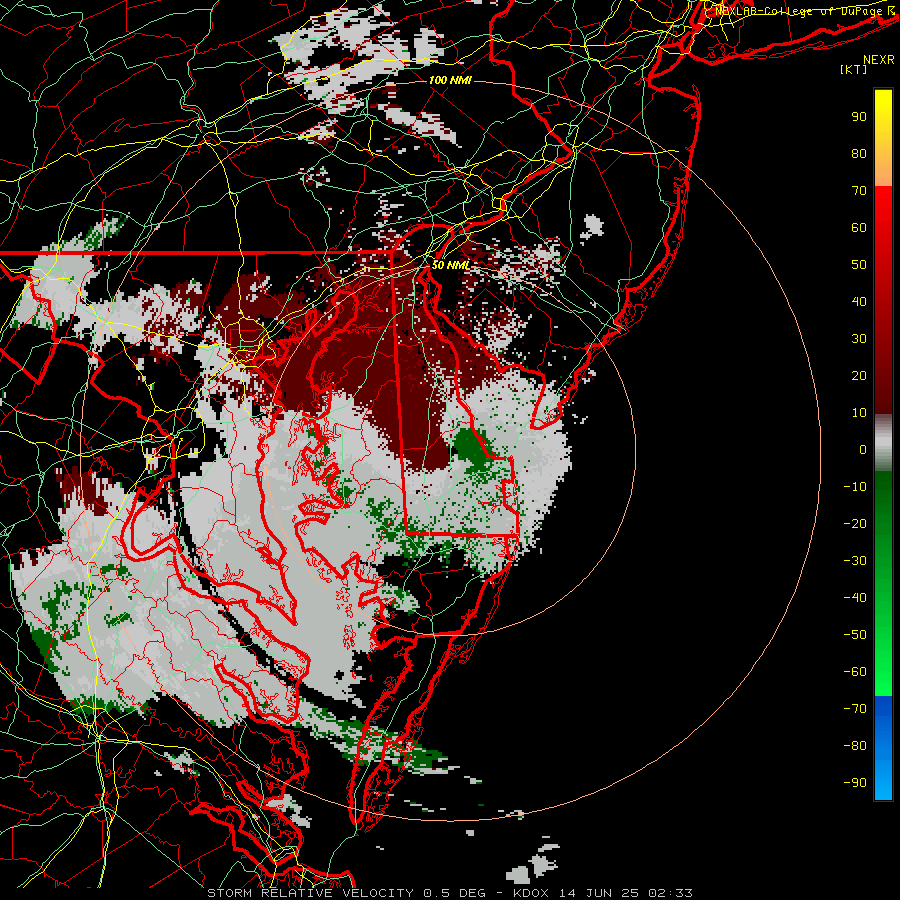The height and width of the screenshot is (900, 900).
Task: Click the "-40" scale label
Action: (855, 598)
